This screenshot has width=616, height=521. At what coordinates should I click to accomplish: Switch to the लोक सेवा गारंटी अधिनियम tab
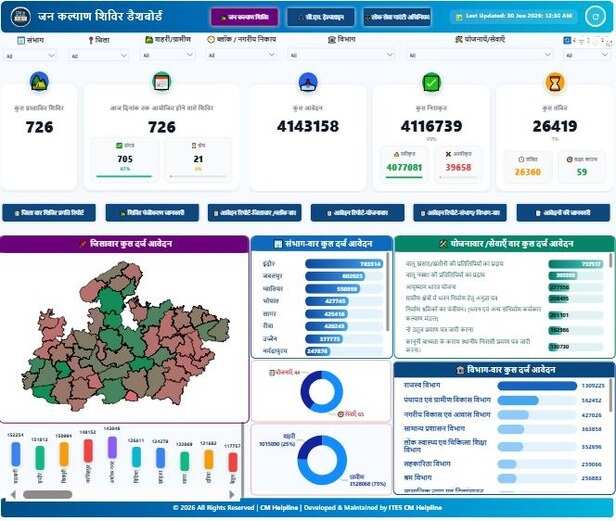click(397, 17)
